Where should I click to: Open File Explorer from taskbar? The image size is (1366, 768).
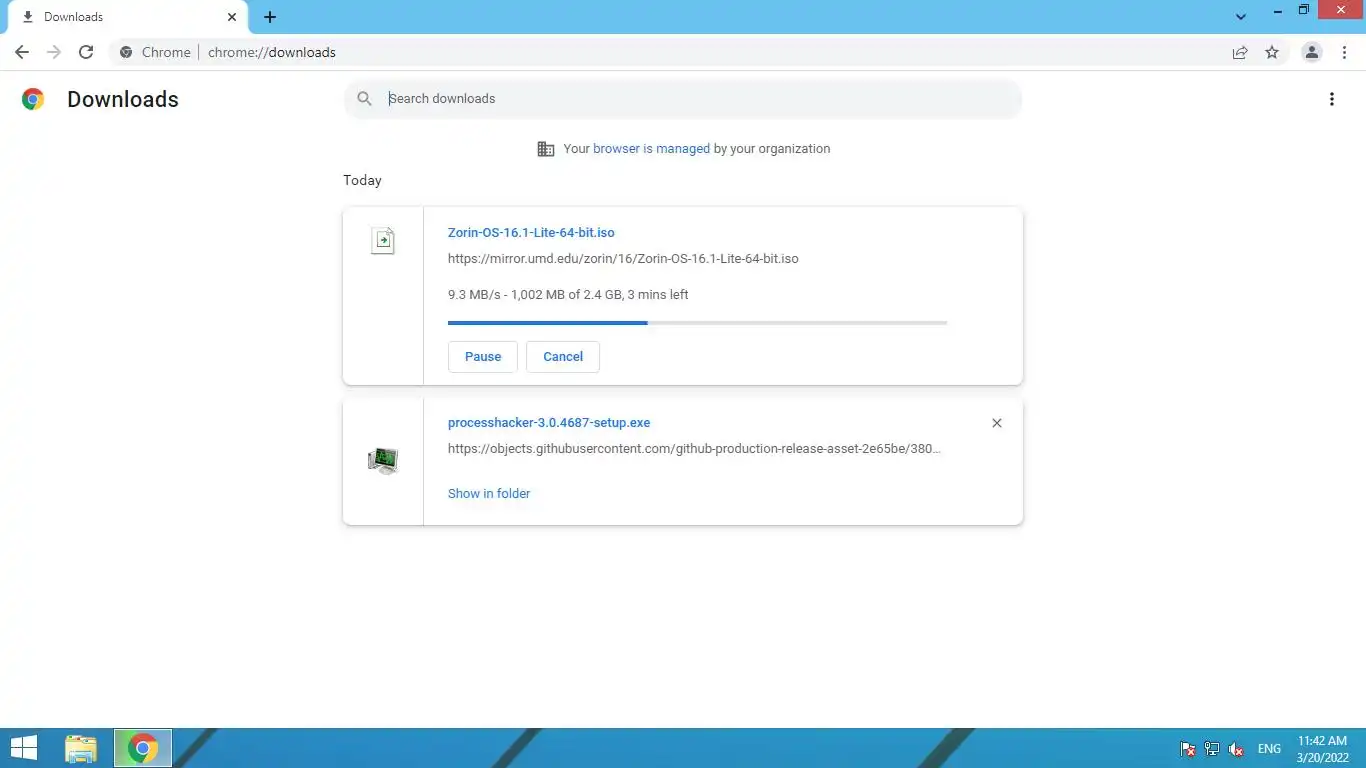[81, 748]
